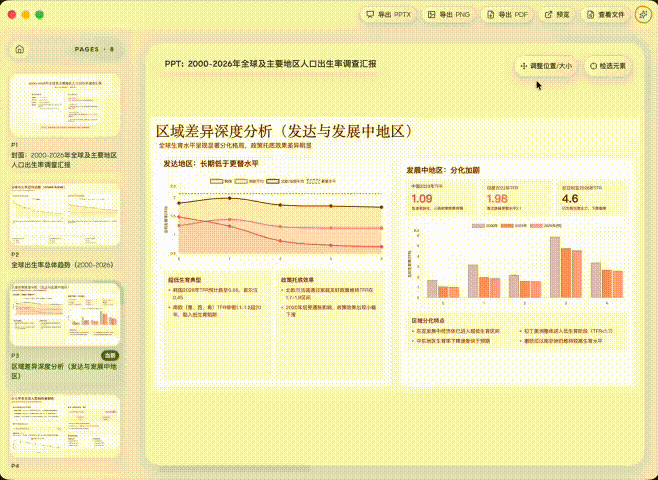Click the 4.6 TFR value card
The image size is (658, 480).
[593, 198]
